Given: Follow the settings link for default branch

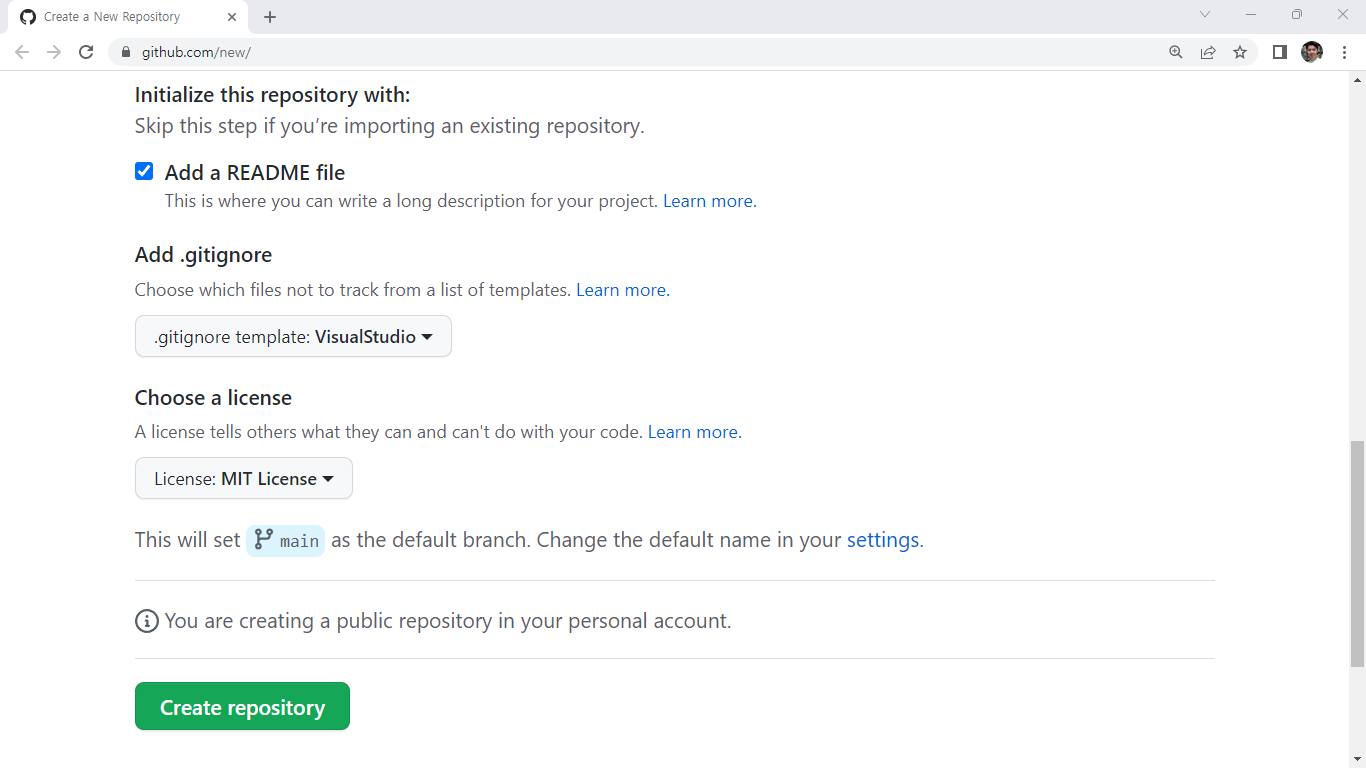Looking at the screenshot, I should point(882,540).
